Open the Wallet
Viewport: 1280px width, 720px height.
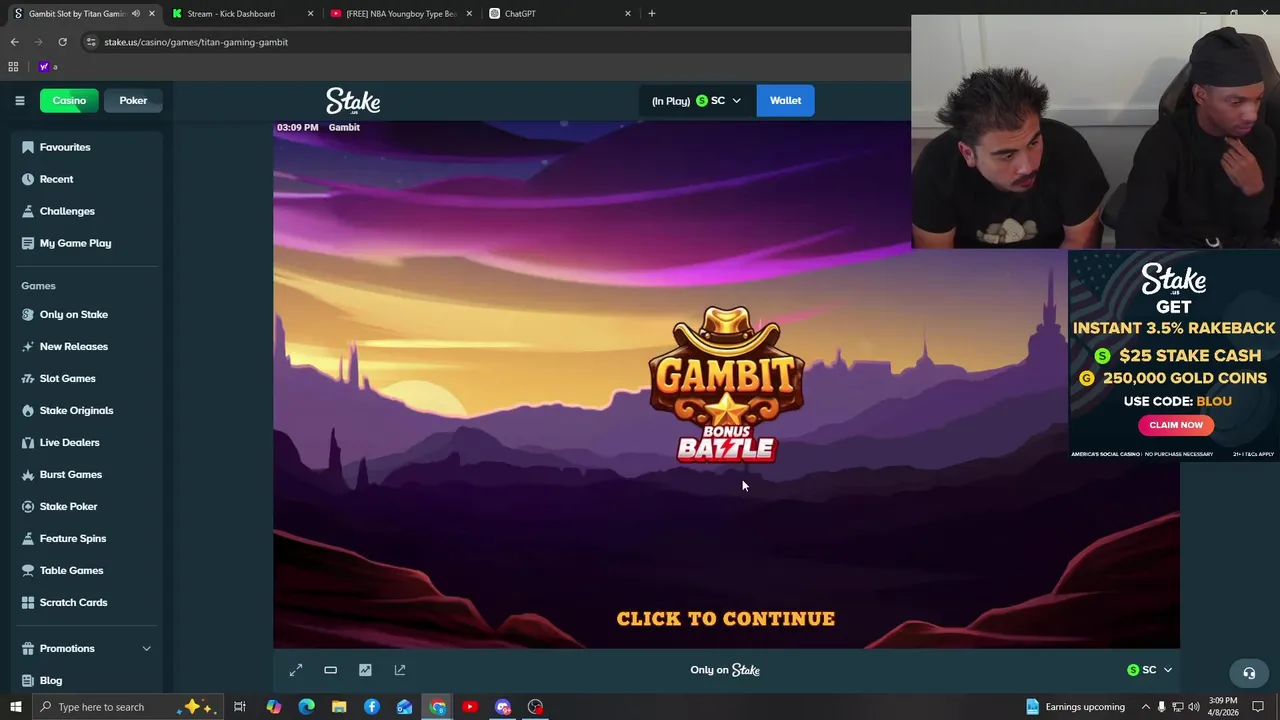pos(785,100)
